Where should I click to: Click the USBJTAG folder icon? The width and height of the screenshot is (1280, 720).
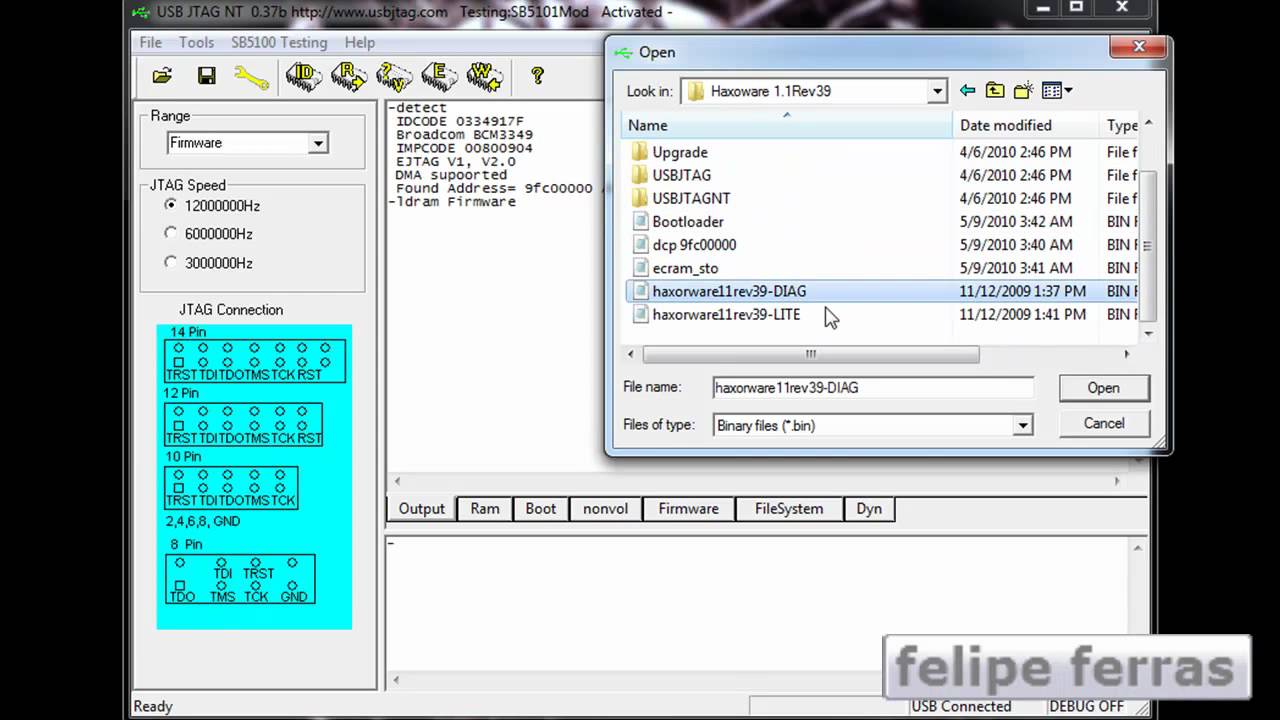640,175
